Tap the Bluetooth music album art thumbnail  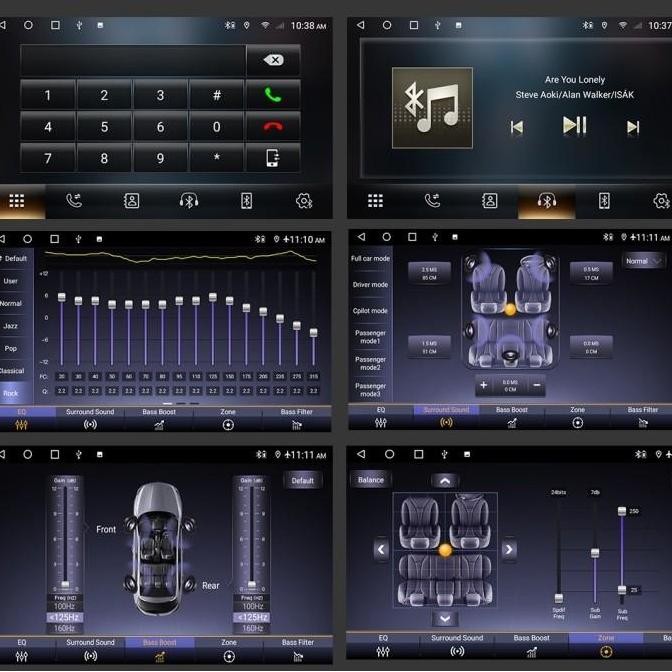(431, 108)
